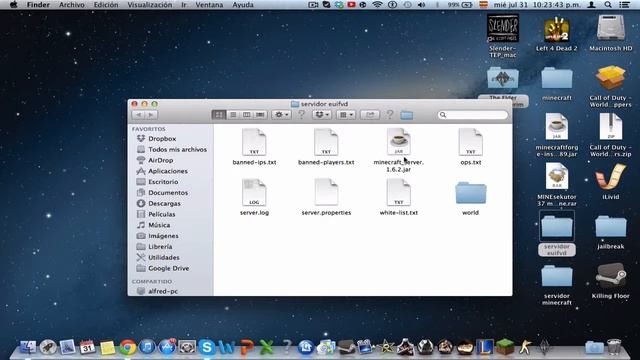
Task: Switch Finder to icon view
Action: 219,115
